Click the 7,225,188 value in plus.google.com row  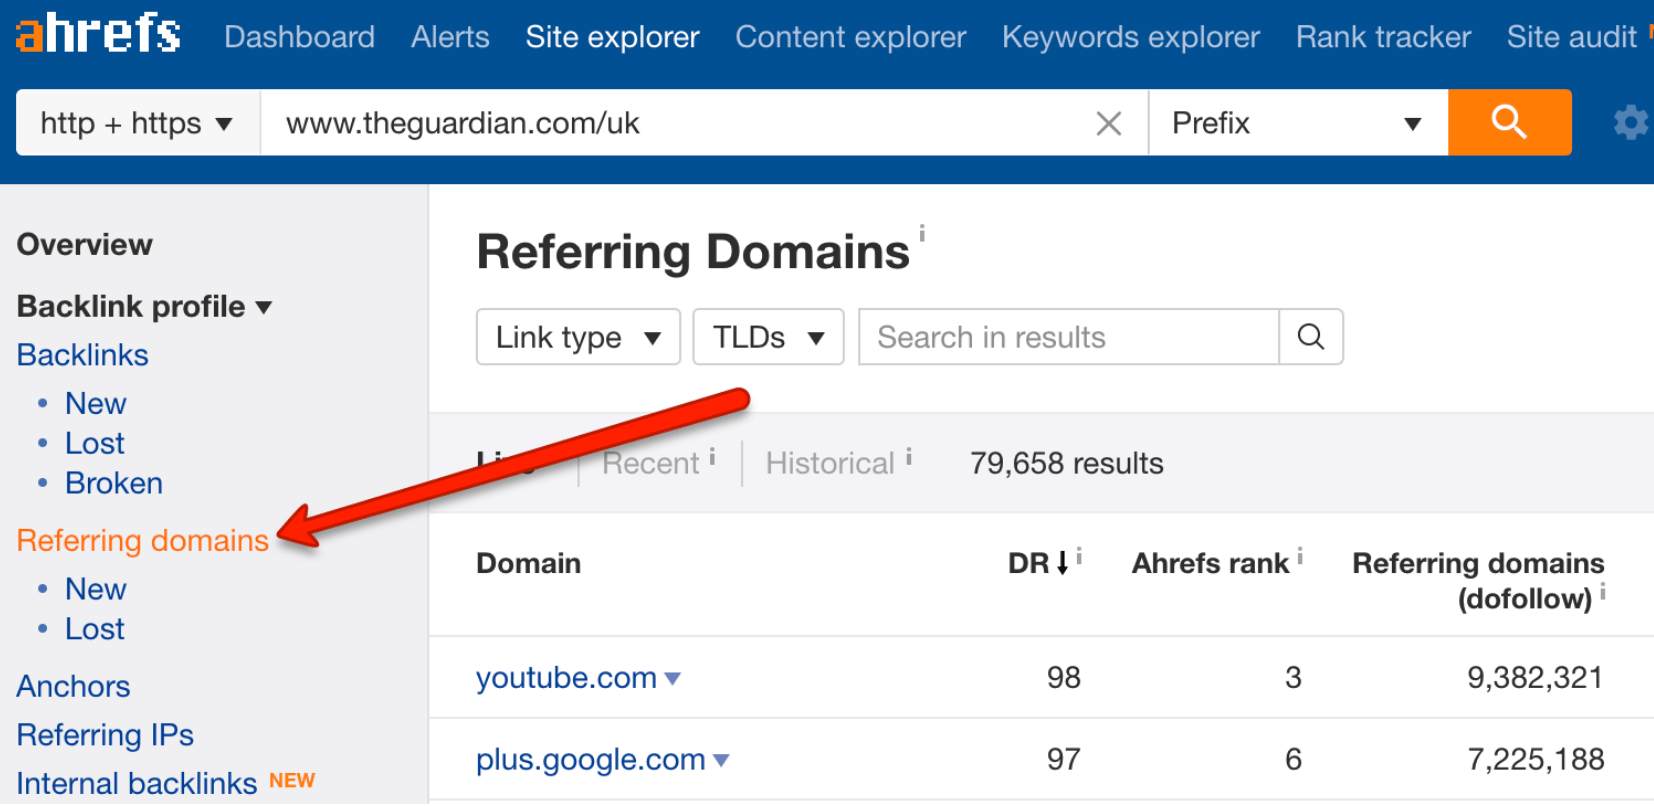1535,760
